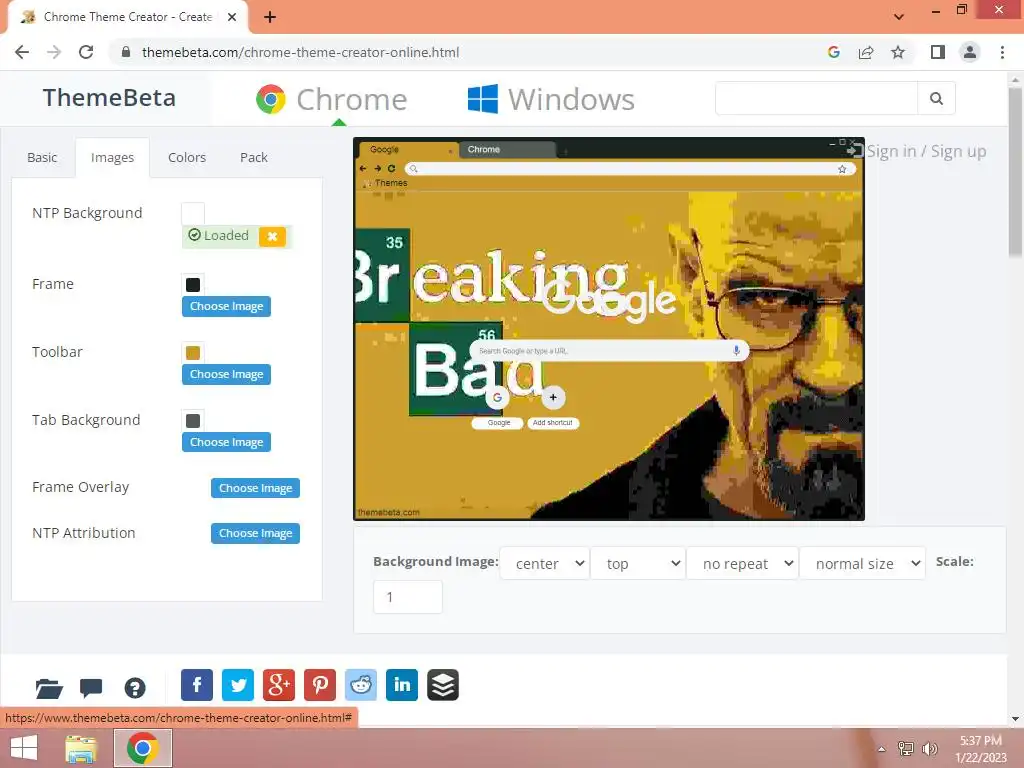This screenshot has height=768, width=1024.
Task: Open the network icon in the system tray
Action: click(906, 749)
